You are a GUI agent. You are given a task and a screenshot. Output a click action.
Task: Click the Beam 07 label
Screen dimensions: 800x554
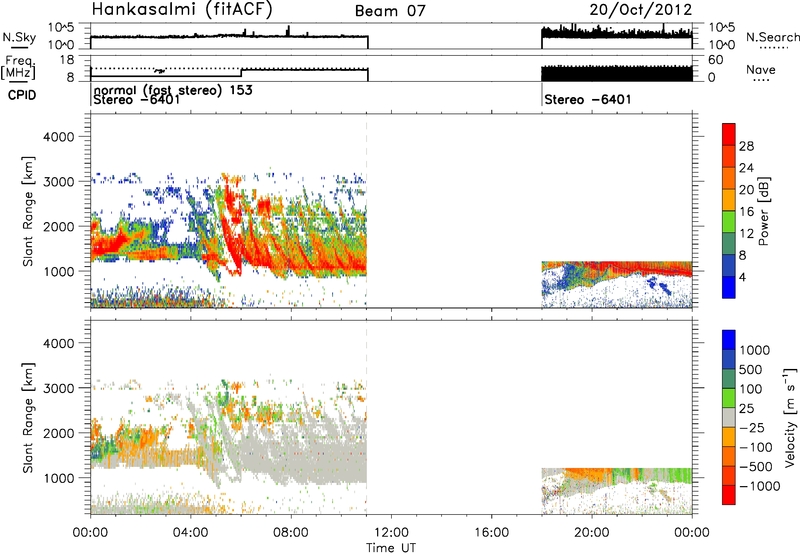(390, 11)
